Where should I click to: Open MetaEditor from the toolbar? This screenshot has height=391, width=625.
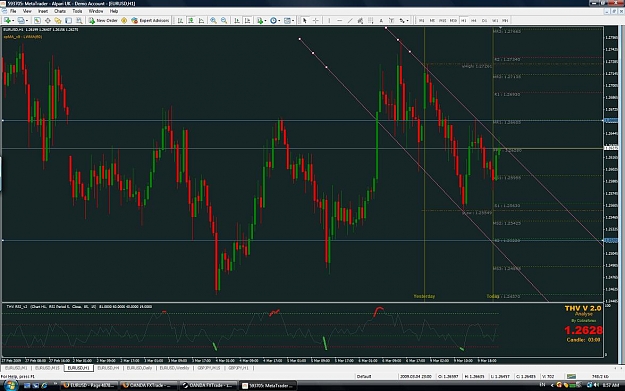tap(124, 20)
